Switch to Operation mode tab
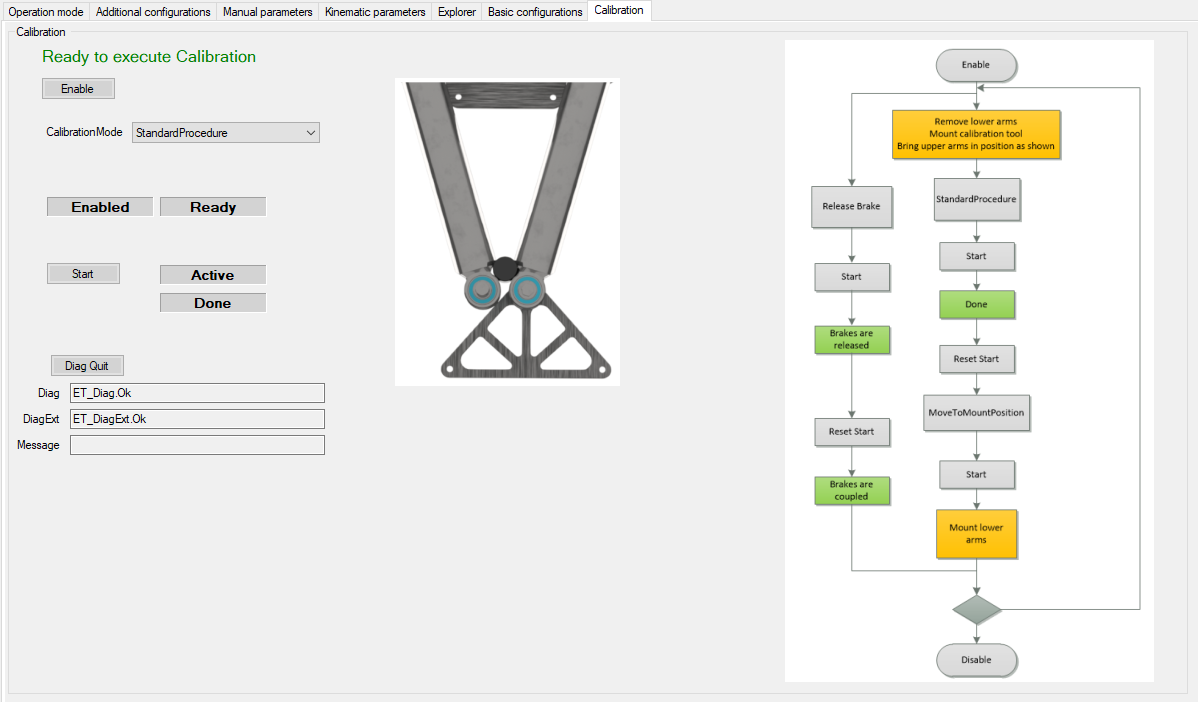Image resolution: width=1198 pixels, height=702 pixels. tap(46, 12)
